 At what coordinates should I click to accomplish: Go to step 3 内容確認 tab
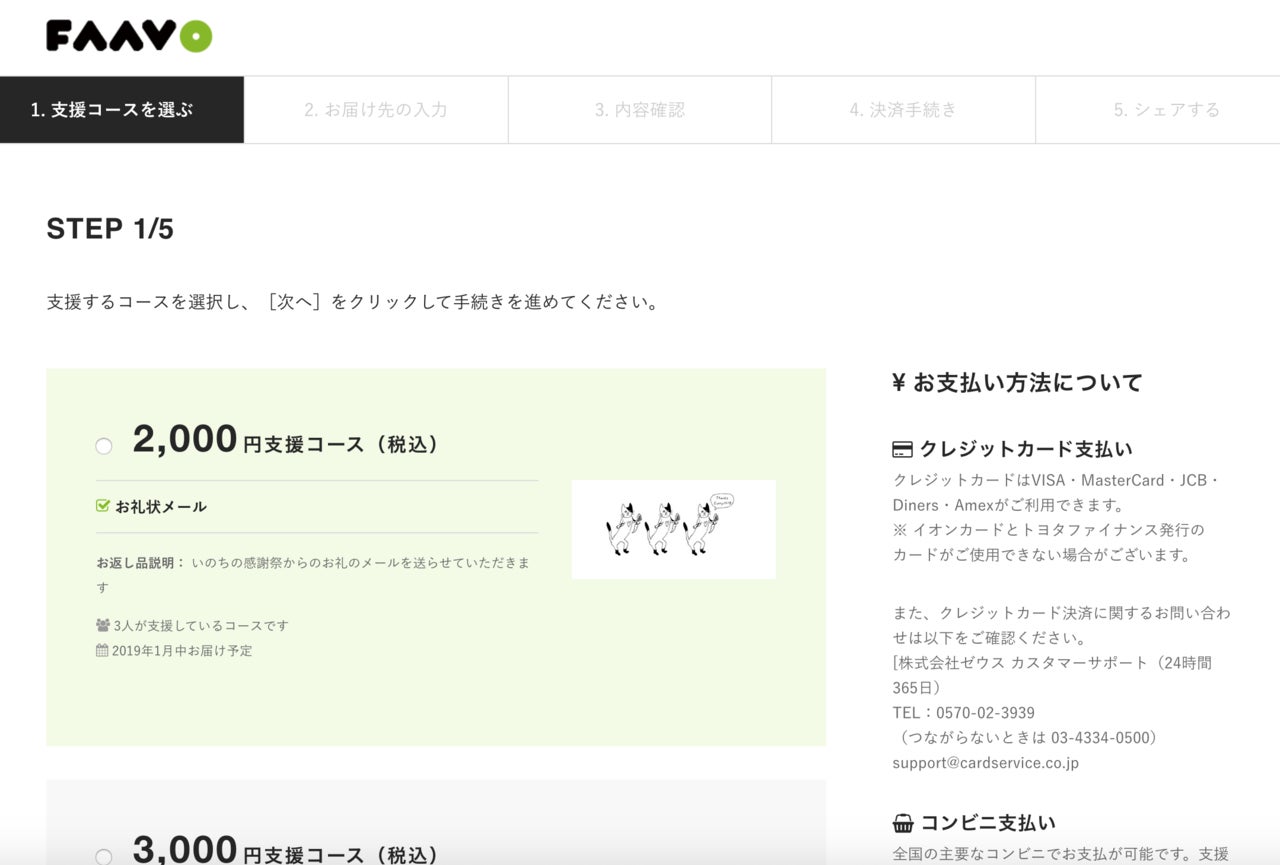pyautogui.click(x=640, y=110)
